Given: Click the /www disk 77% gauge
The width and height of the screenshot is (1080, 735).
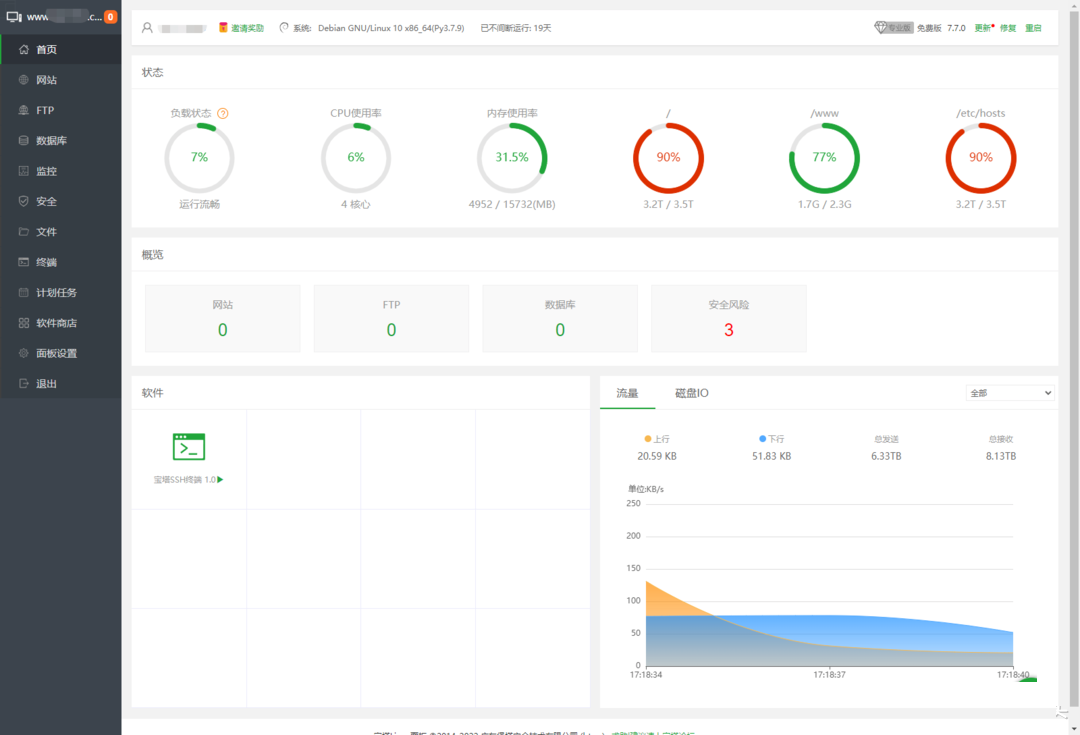Looking at the screenshot, I should (x=824, y=158).
